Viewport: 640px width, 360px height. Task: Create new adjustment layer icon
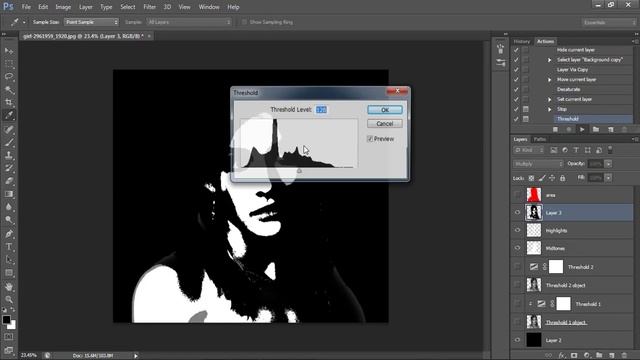(x=587, y=356)
